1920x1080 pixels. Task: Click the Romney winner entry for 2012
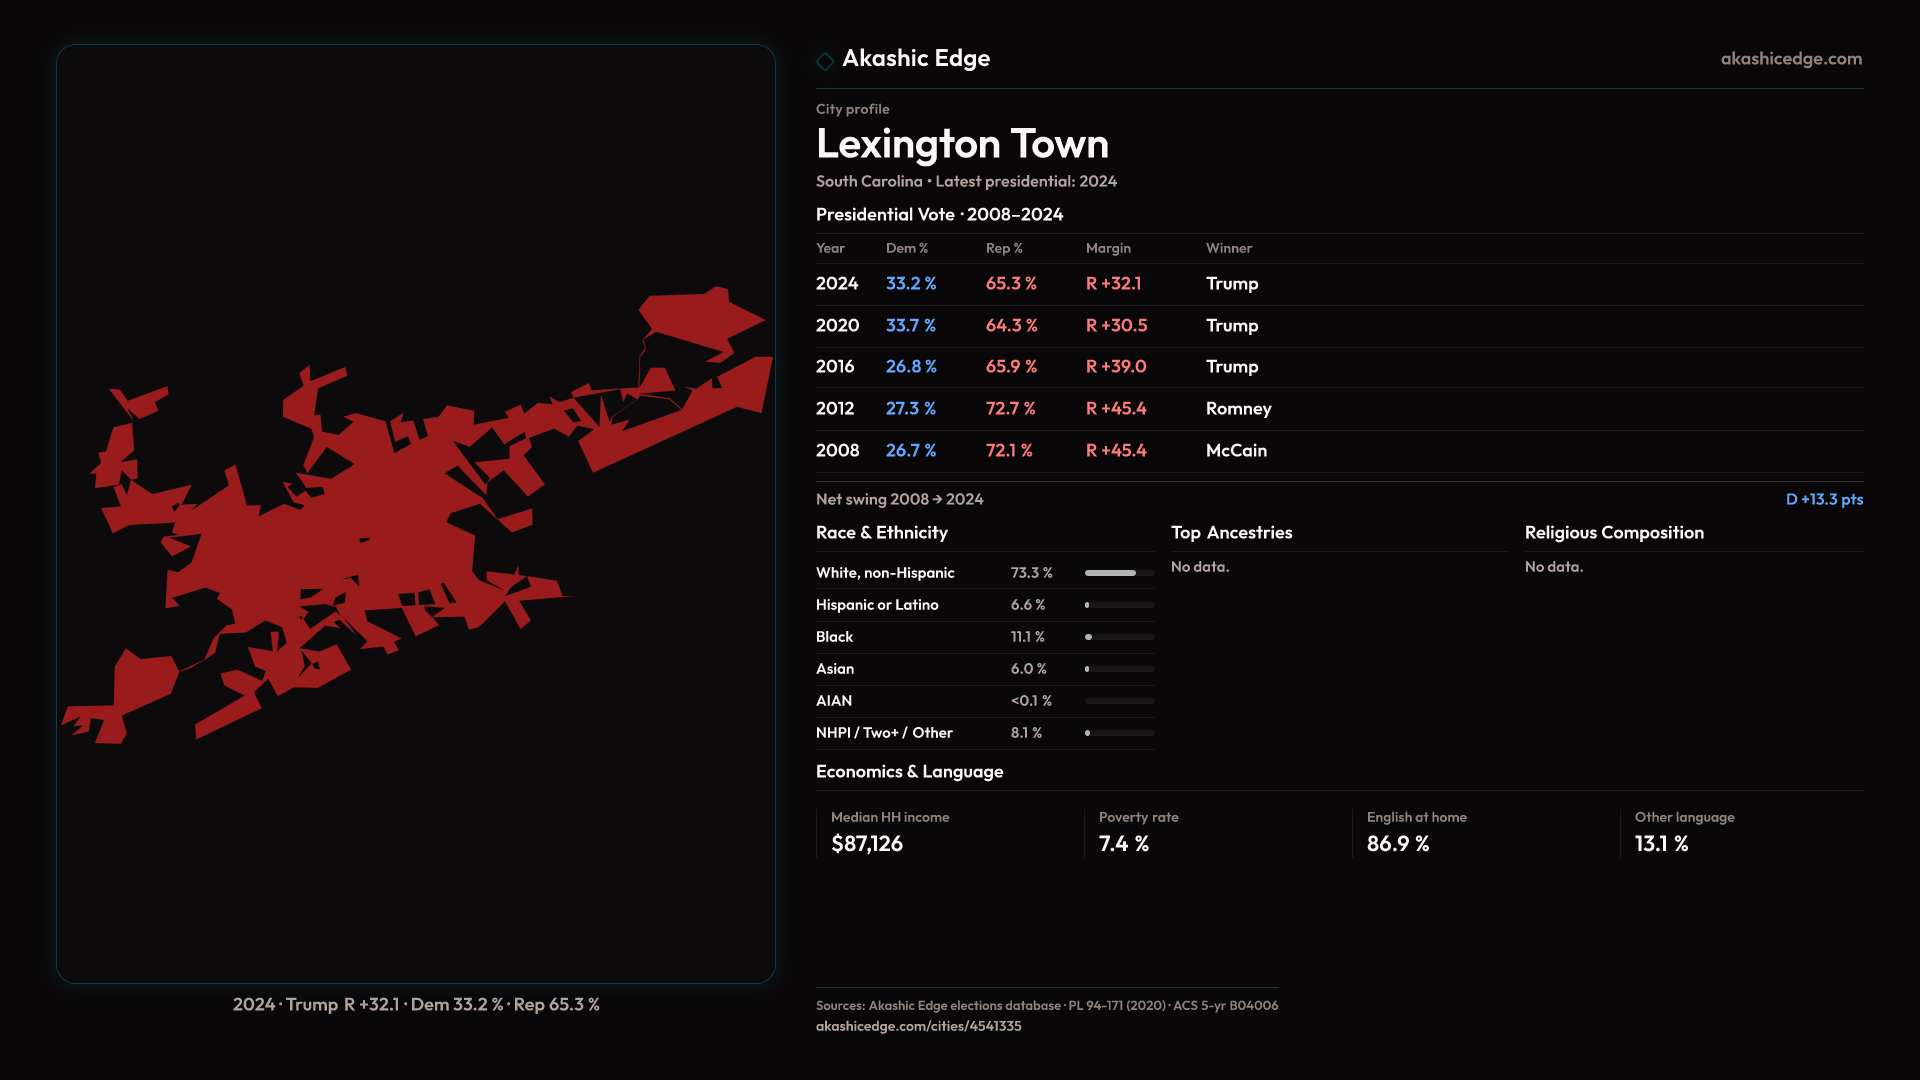1238,409
